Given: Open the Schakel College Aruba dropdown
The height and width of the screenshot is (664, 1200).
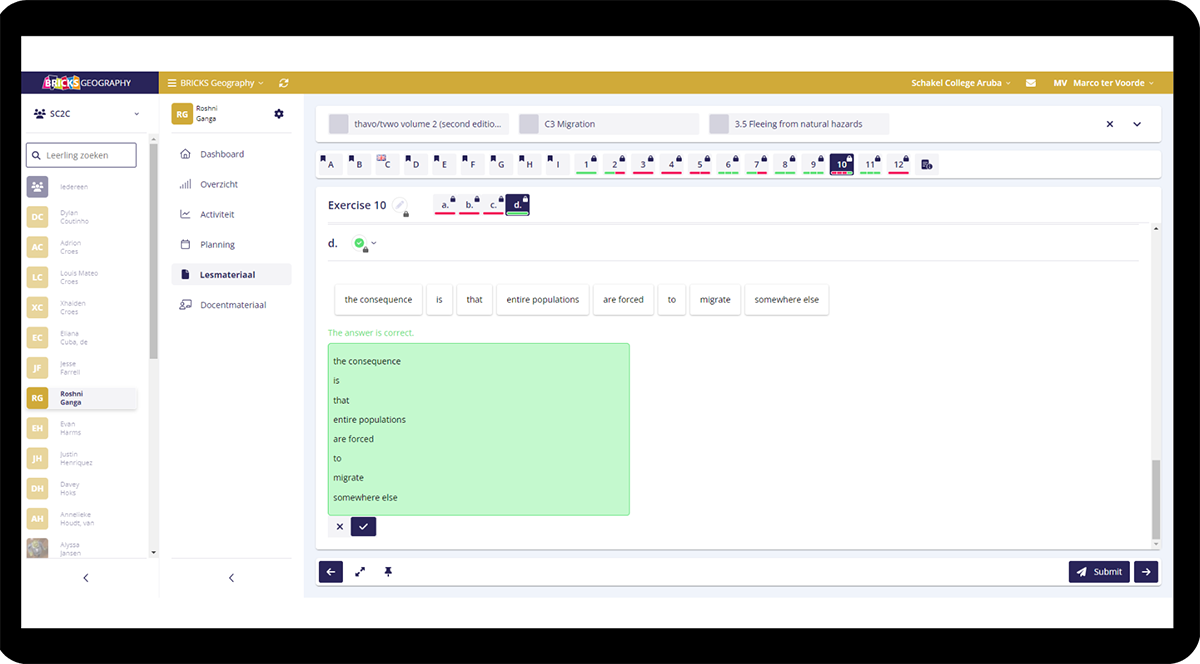Looking at the screenshot, I should click(960, 83).
